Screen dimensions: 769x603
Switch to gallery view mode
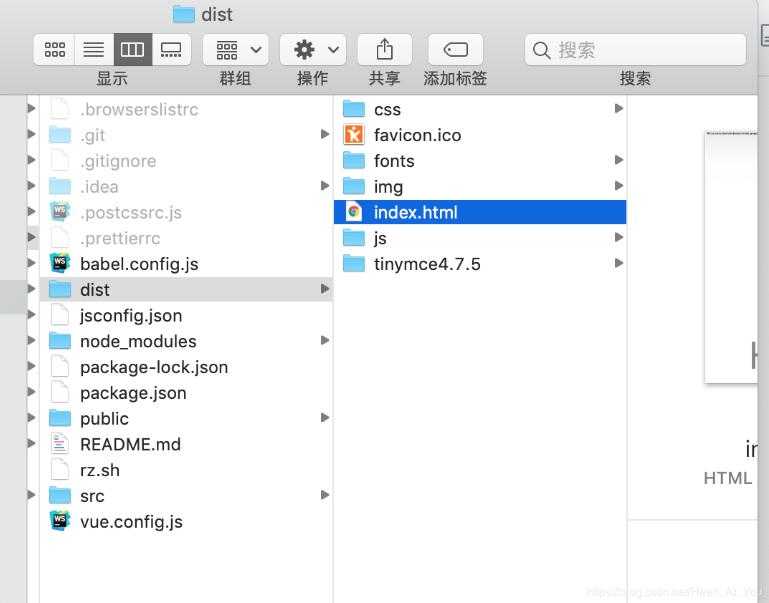tap(171, 49)
